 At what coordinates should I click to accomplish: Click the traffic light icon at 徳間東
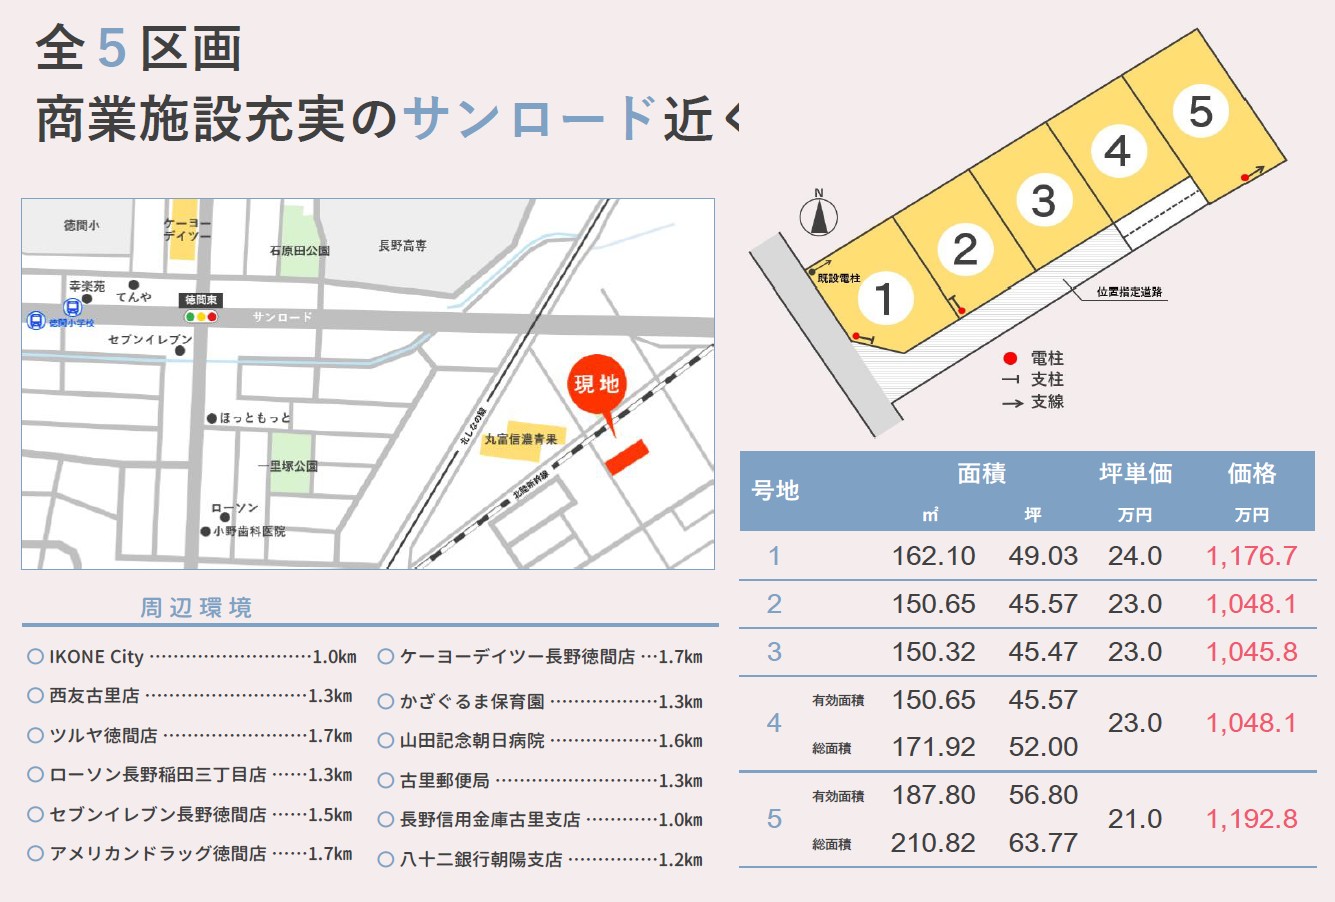[201, 317]
